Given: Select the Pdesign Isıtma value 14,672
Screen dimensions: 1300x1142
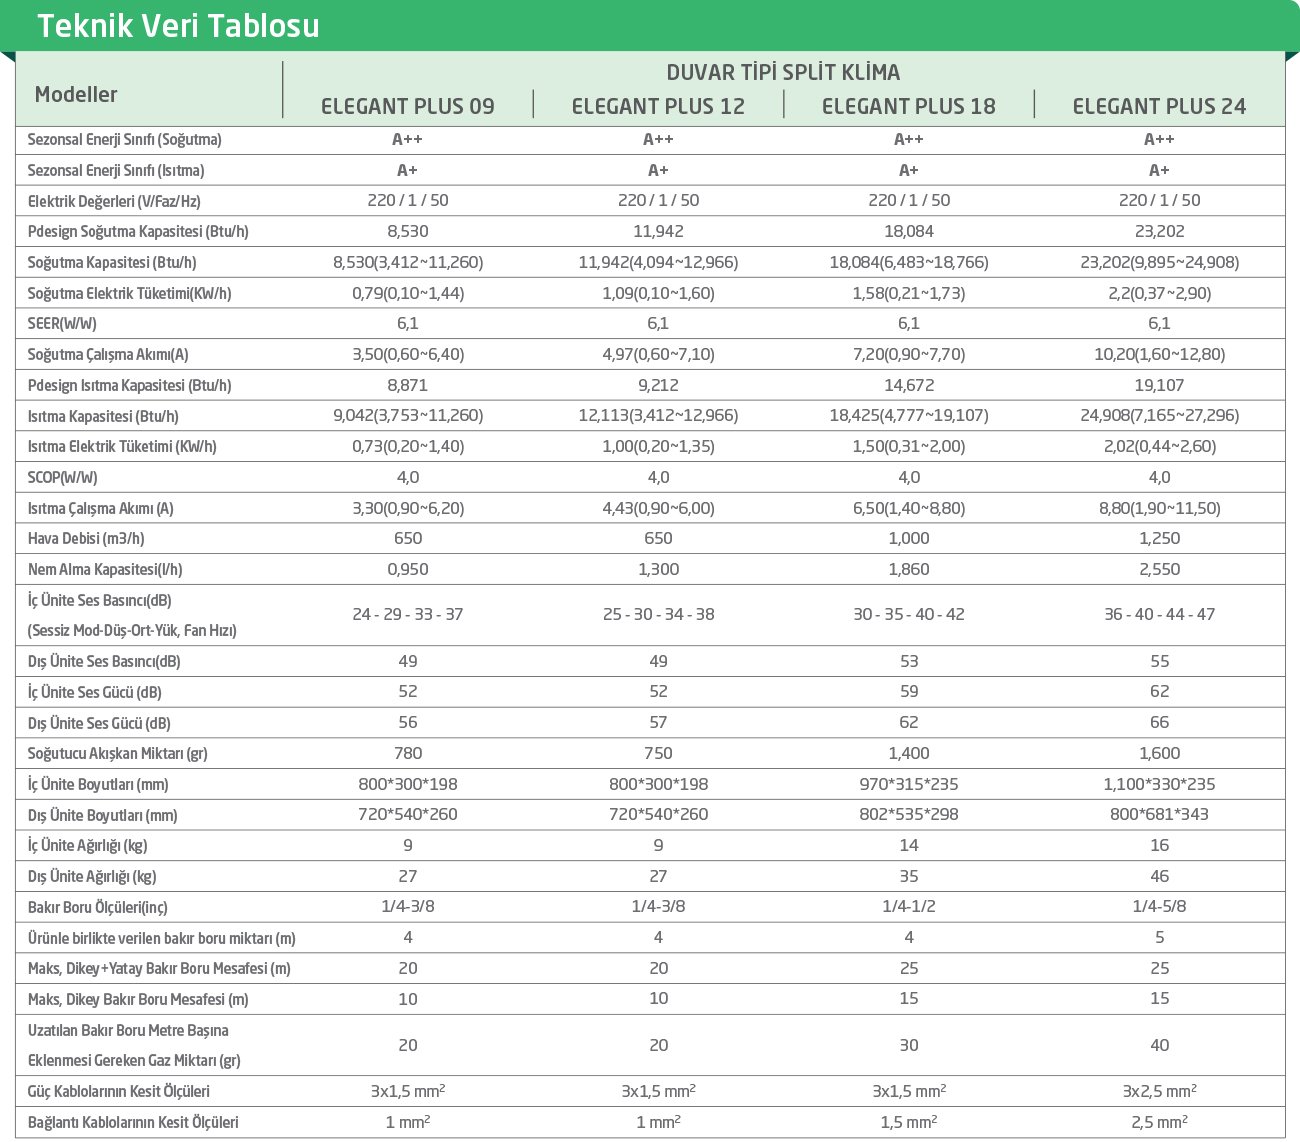Looking at the screenshot, I should click(909, 385).
